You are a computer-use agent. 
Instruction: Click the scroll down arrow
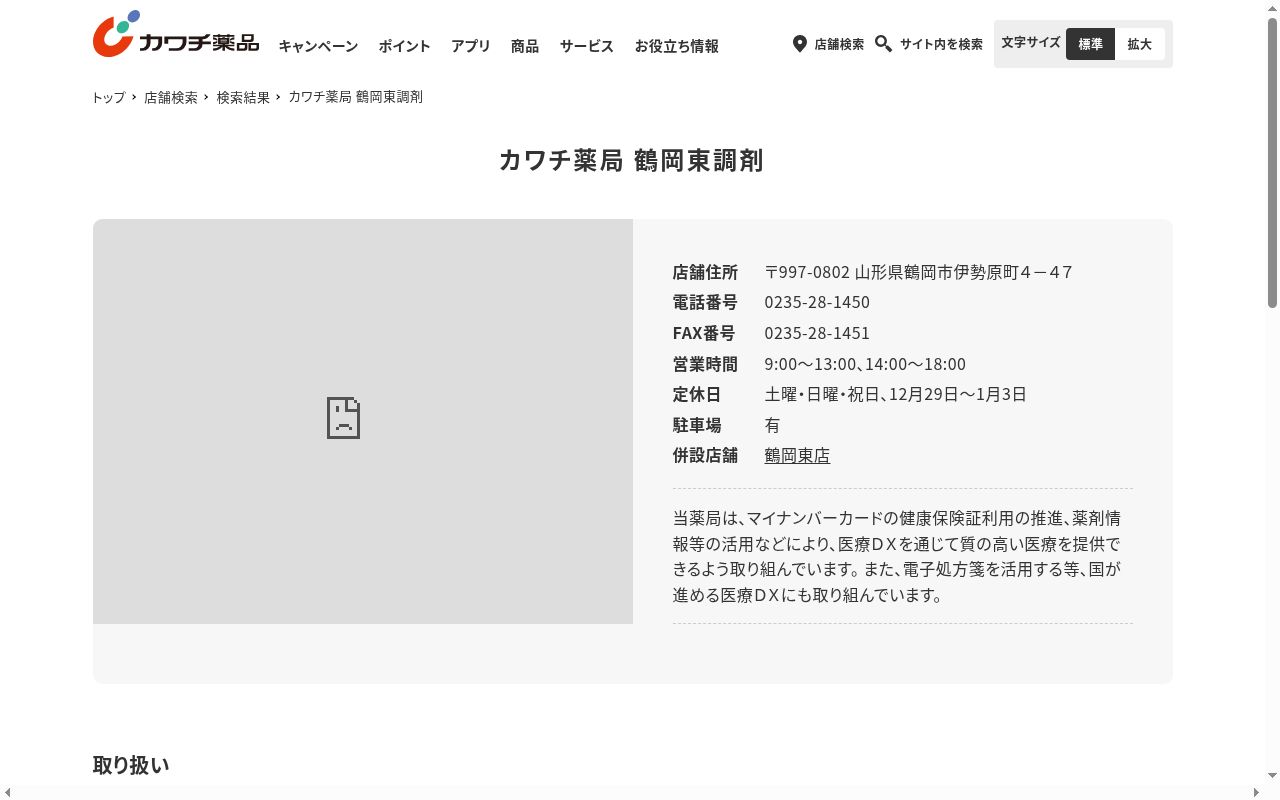point(1272,775)
